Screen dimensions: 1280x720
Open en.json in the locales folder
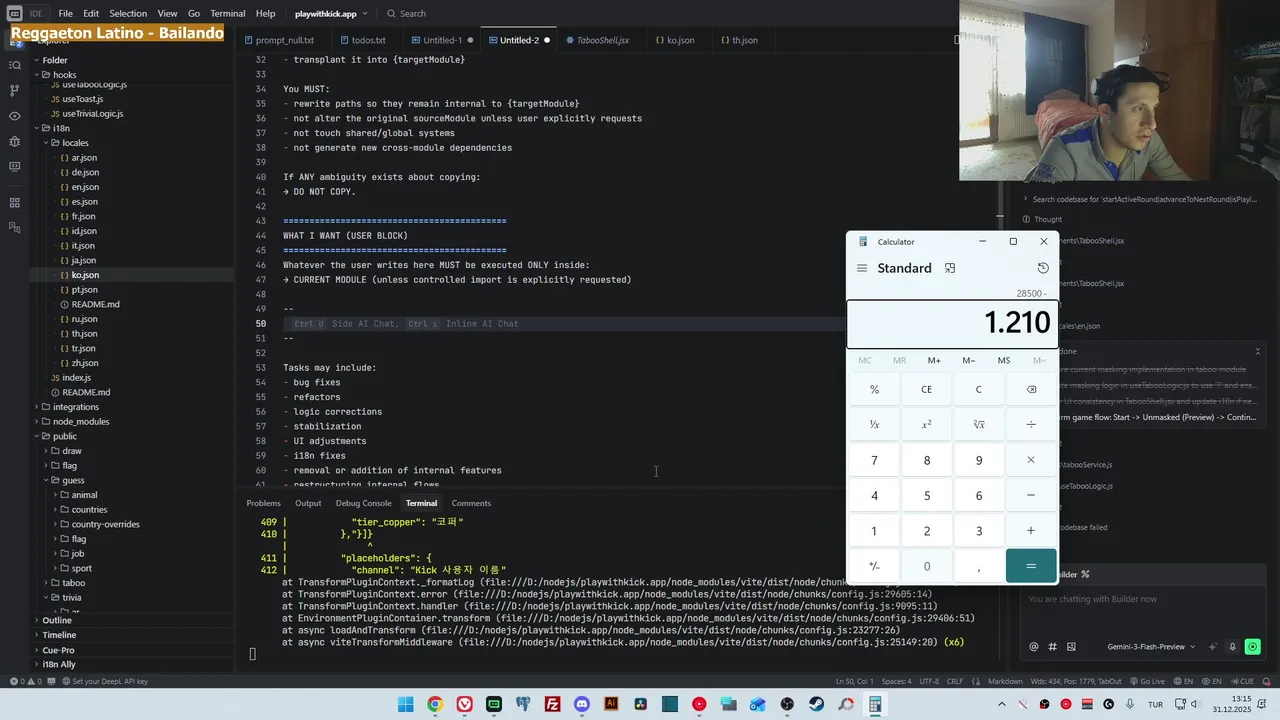tap(84, 187)
